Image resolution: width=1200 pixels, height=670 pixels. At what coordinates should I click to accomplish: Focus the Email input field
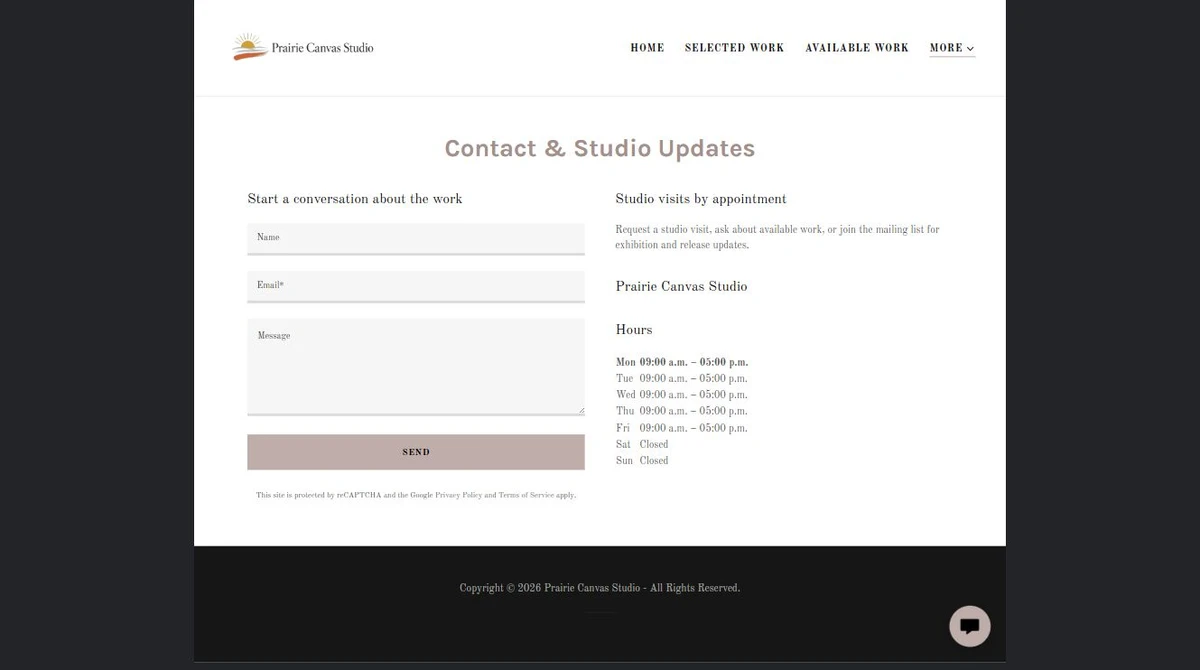pos(416,287)
